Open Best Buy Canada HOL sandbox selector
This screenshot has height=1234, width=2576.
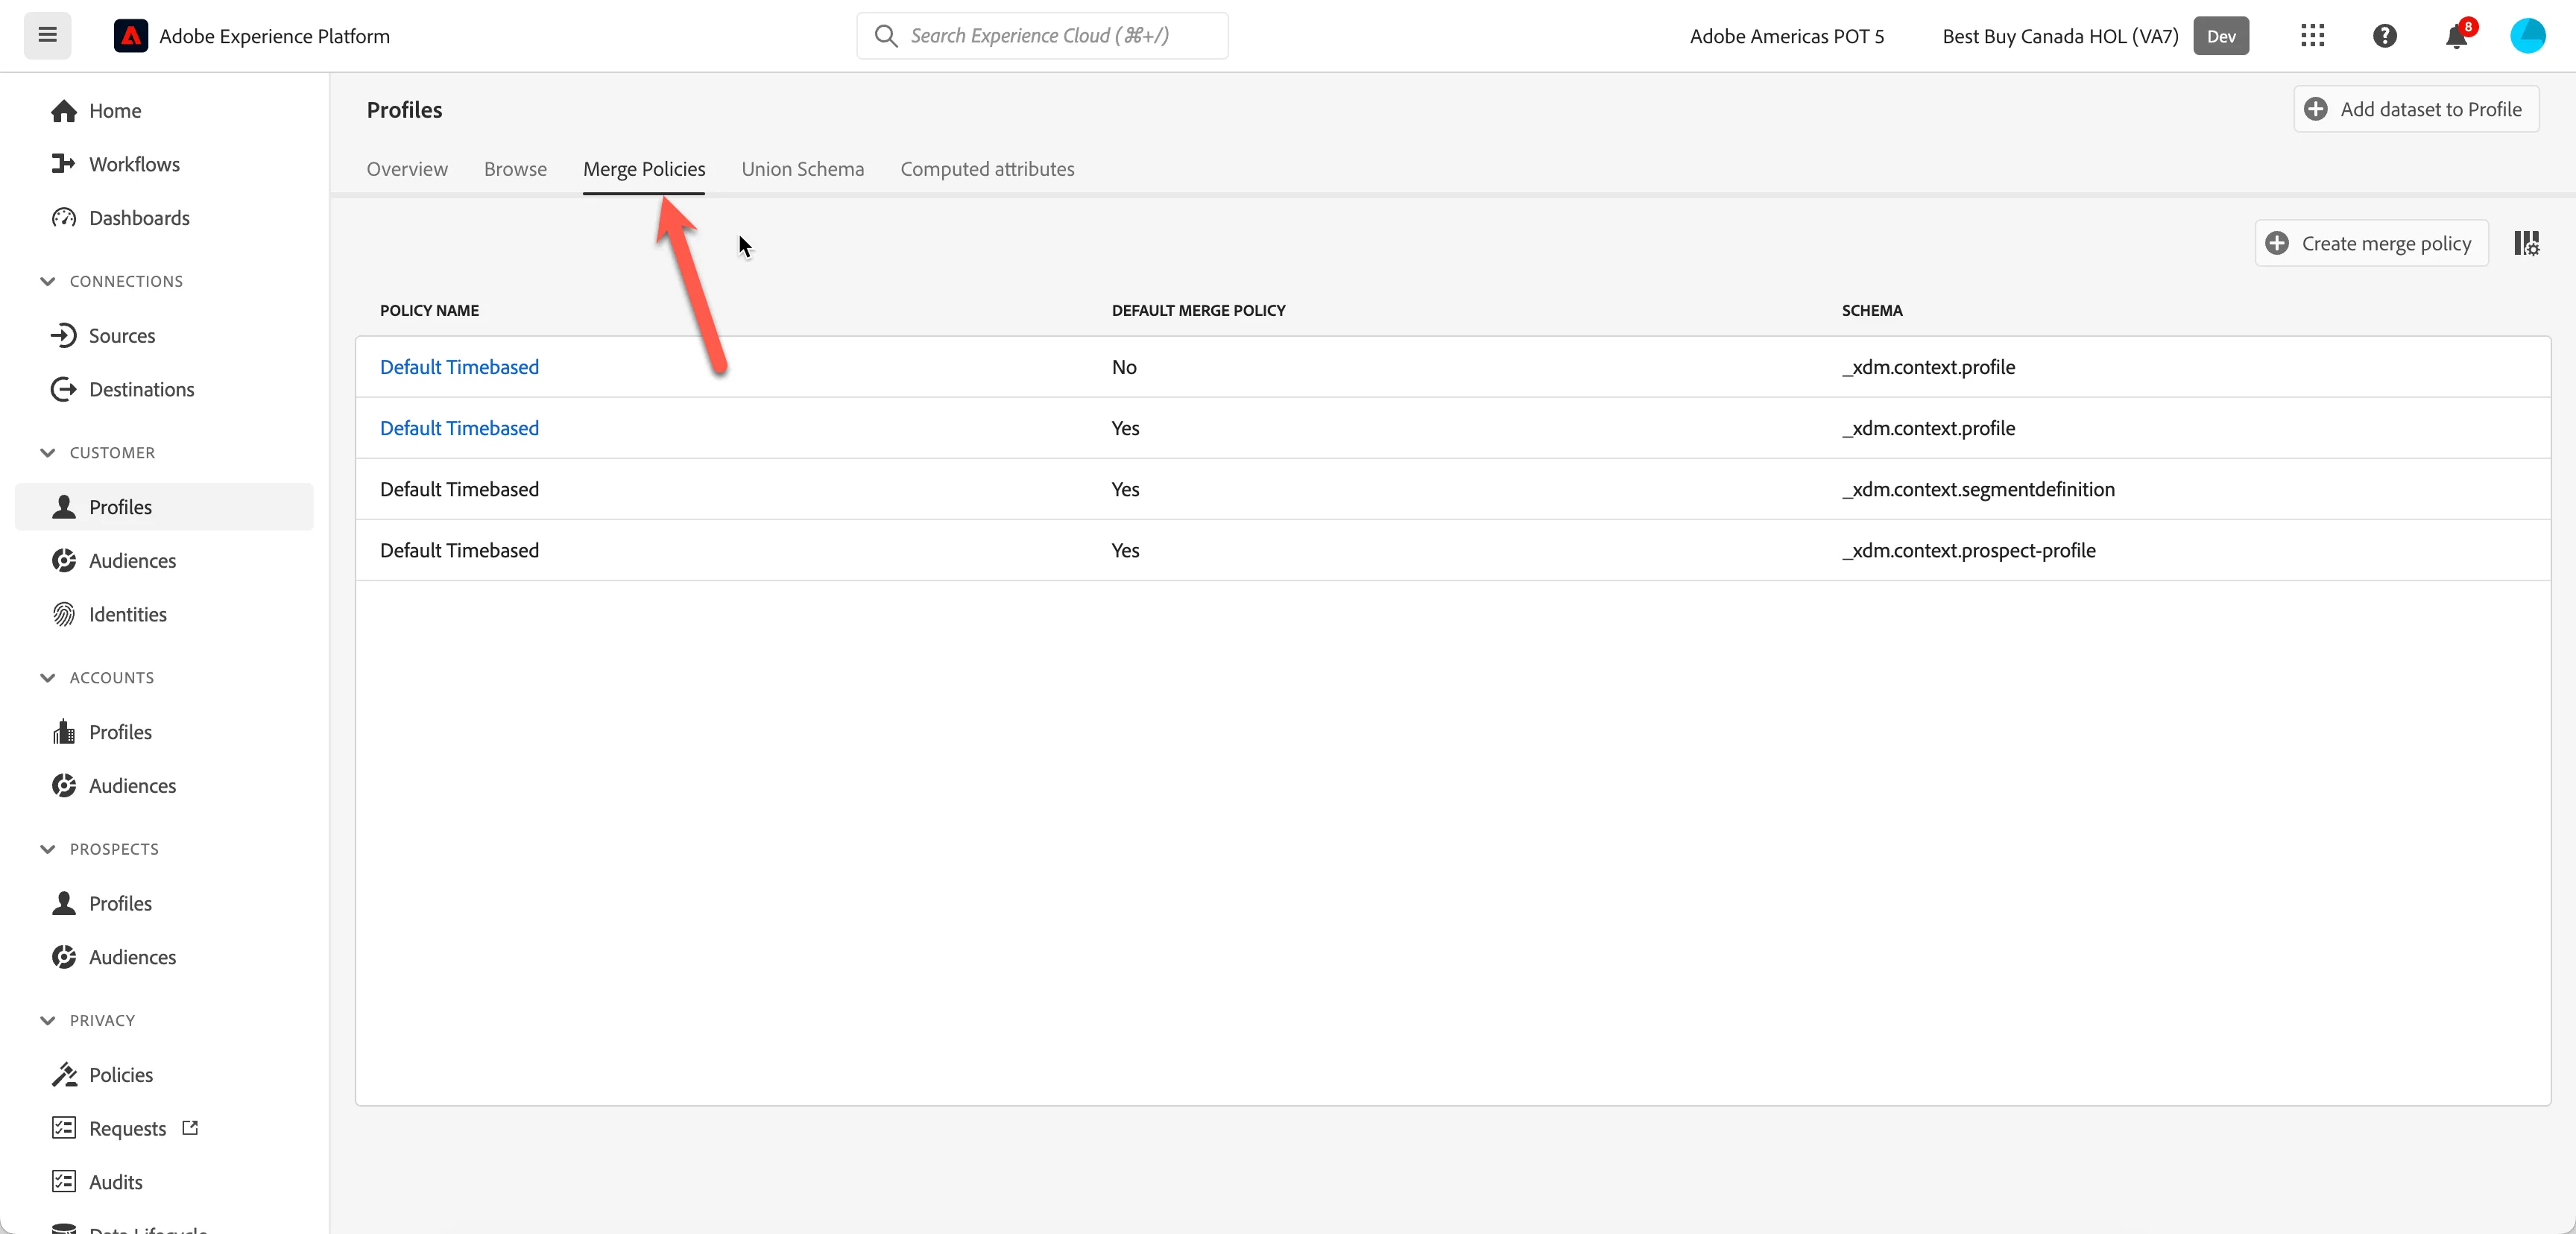click(x=2060, y=36)
